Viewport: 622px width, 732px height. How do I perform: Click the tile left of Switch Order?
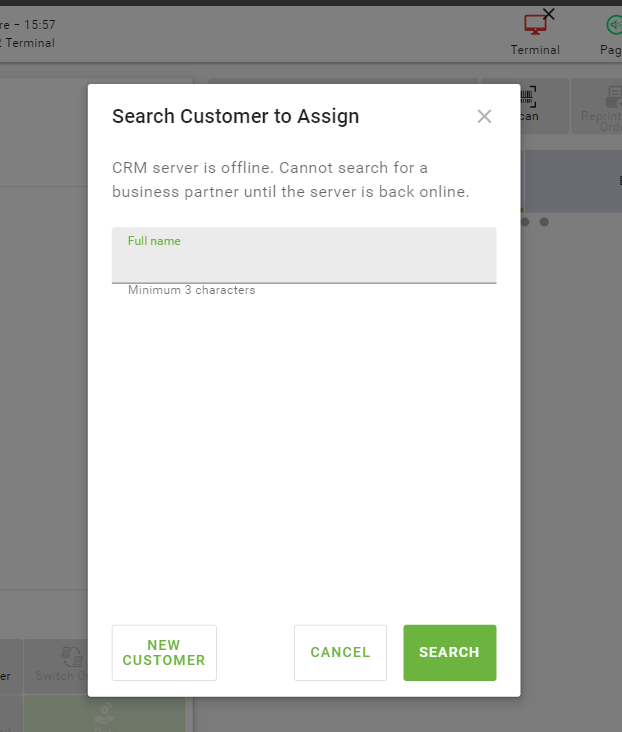[8, 665]
